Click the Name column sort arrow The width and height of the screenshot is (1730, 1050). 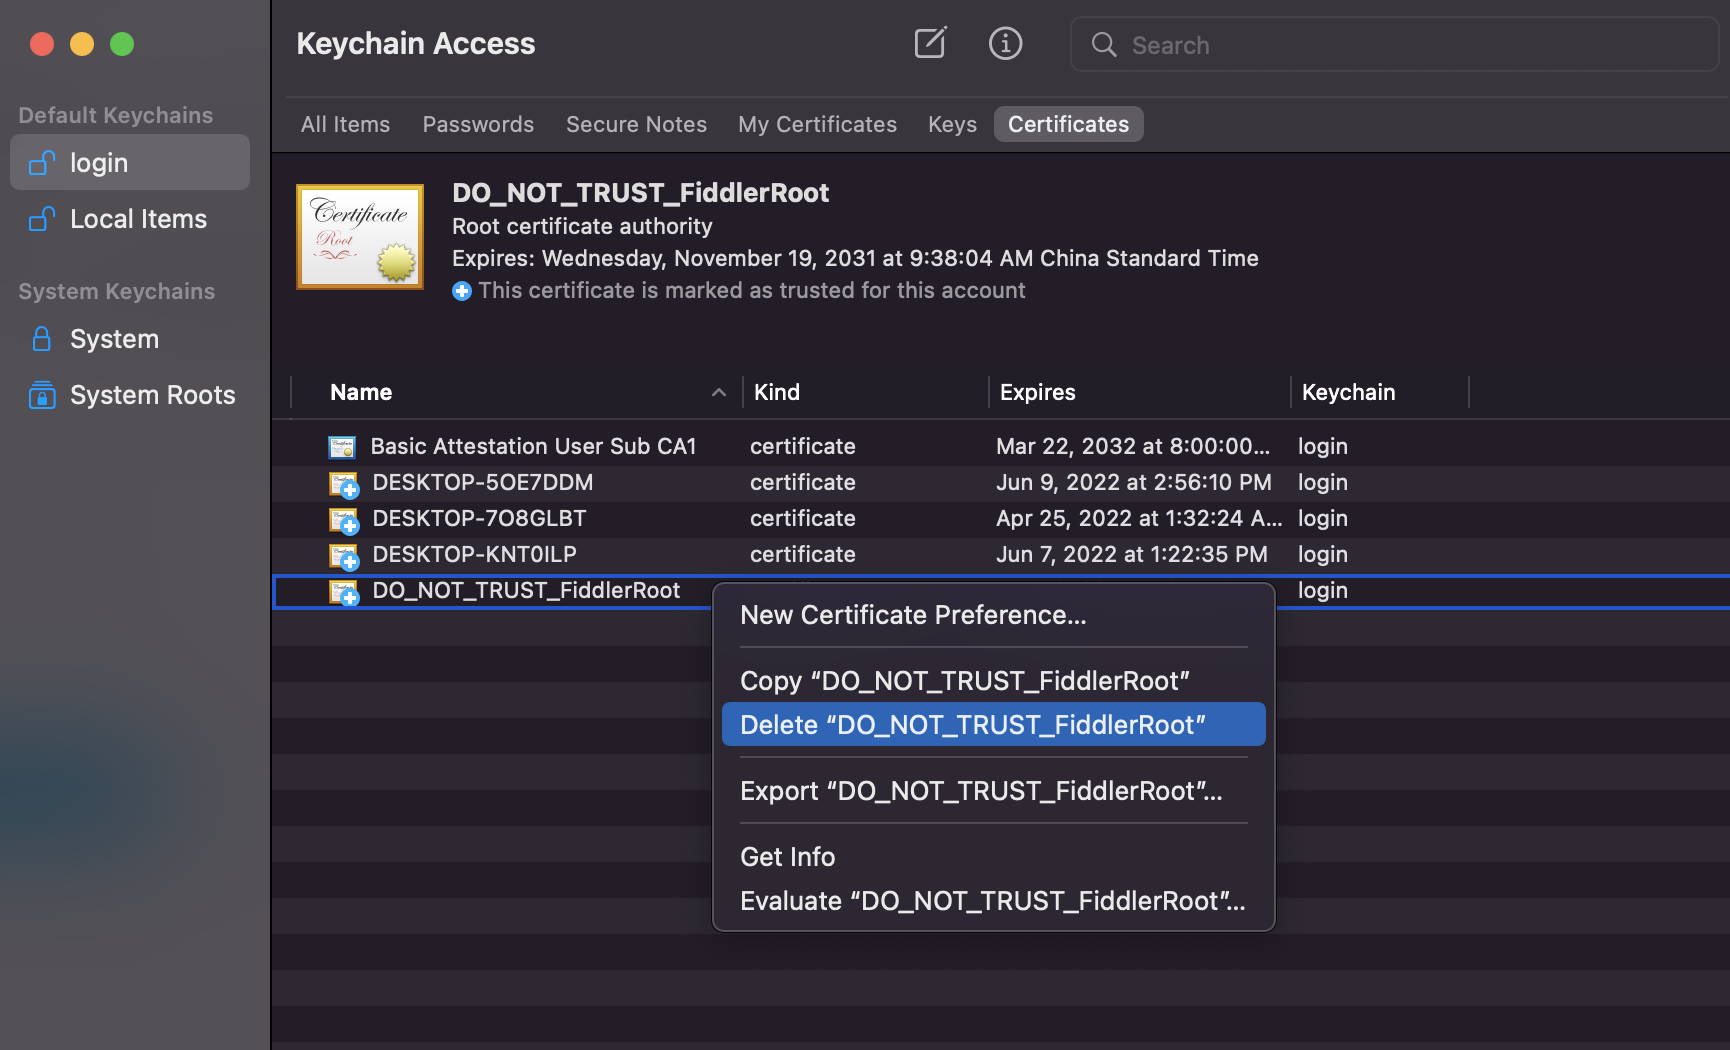(718, 392)
